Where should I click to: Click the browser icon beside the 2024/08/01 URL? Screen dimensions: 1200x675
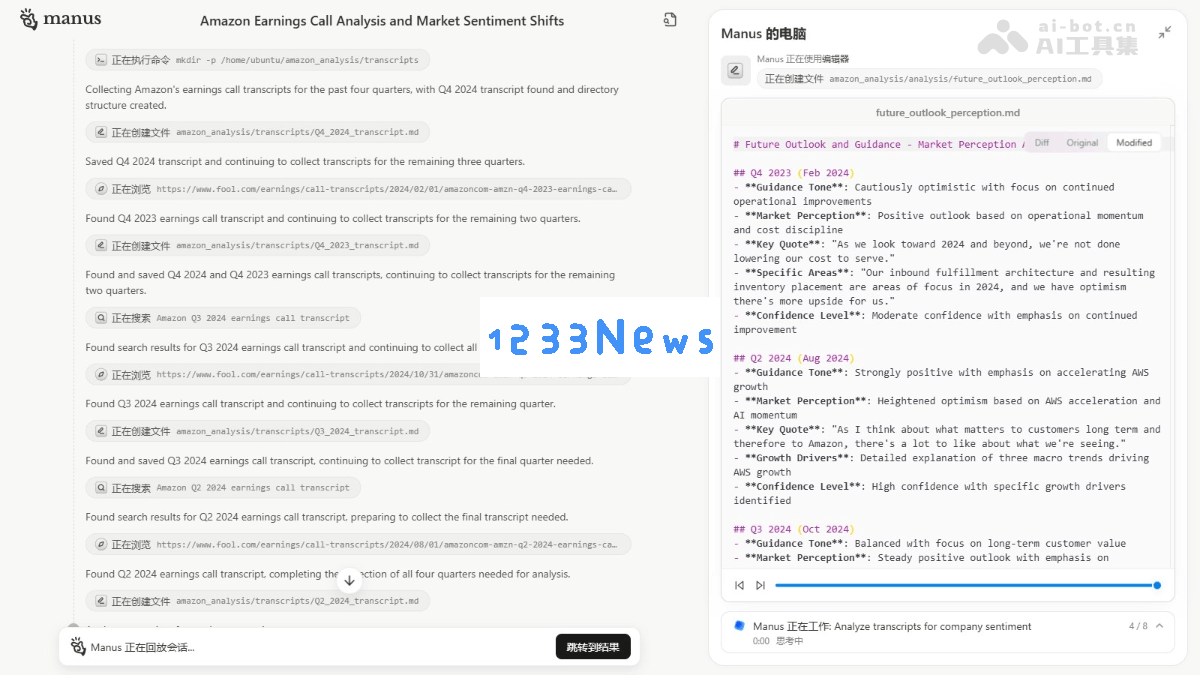100,545
